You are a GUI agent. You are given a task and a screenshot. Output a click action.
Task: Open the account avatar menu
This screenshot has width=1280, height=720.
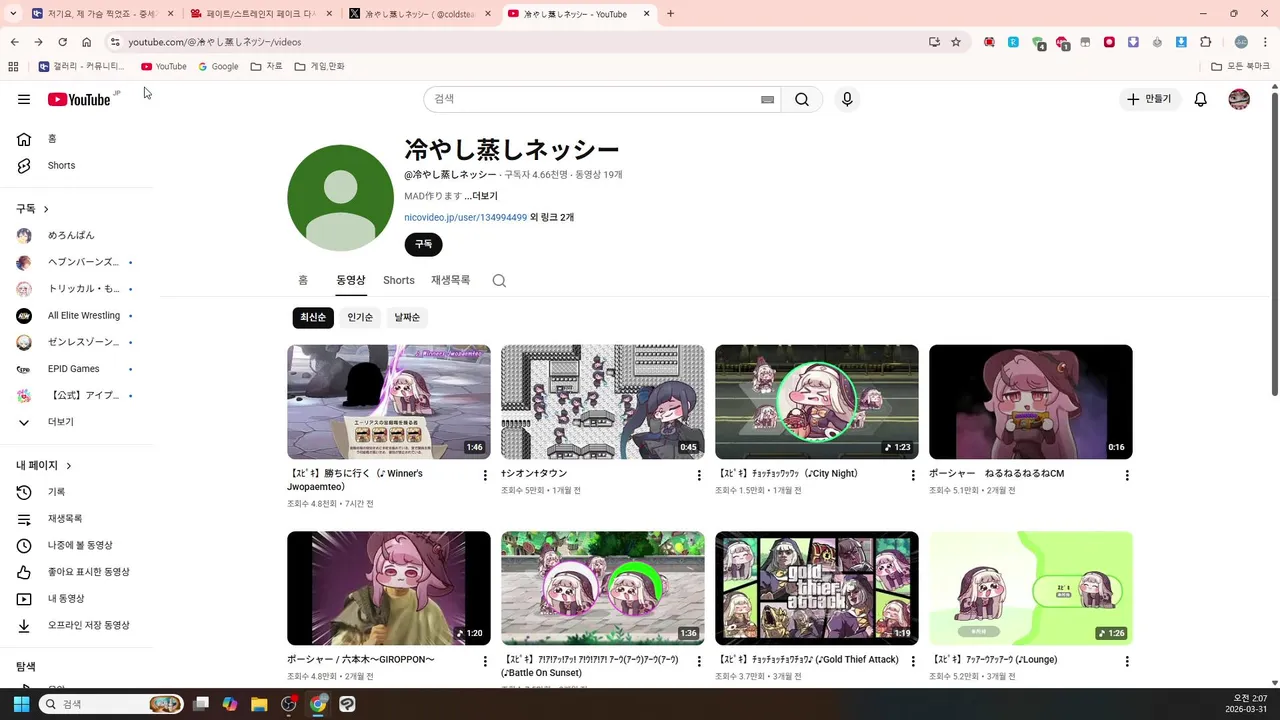tap(1239, 99)
